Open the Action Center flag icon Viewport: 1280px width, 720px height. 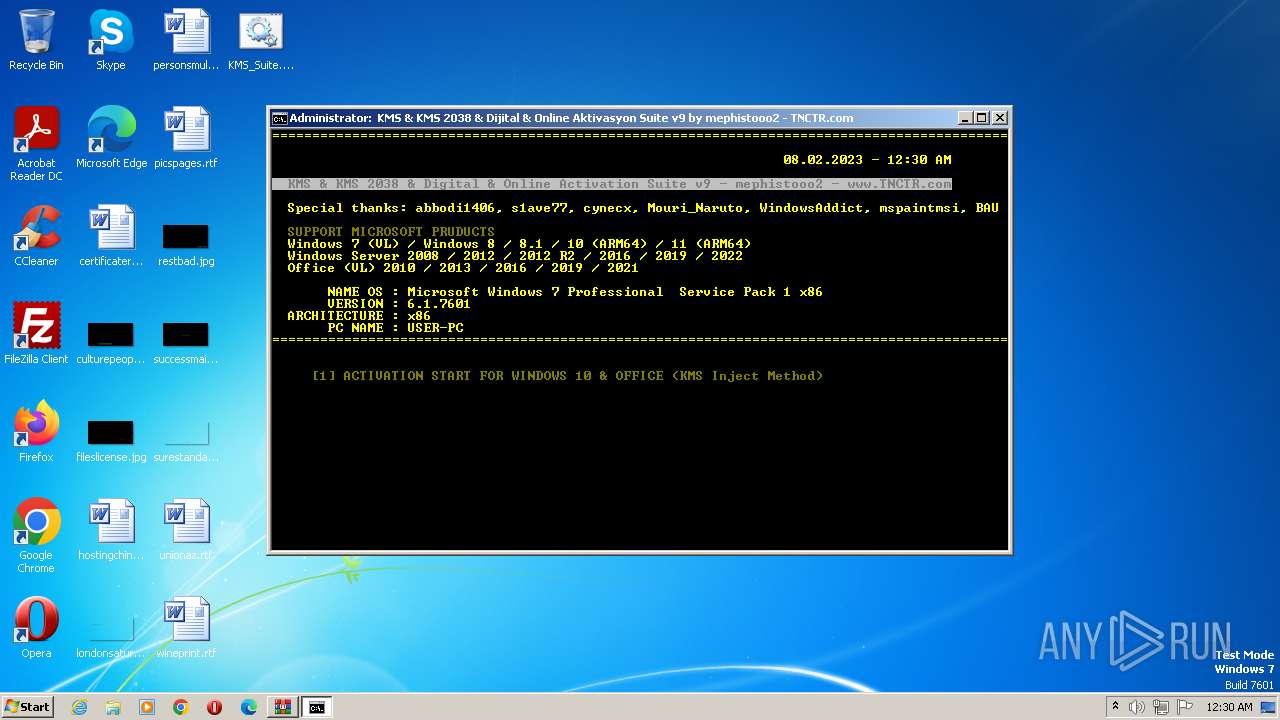click(x=1185, y=707)
